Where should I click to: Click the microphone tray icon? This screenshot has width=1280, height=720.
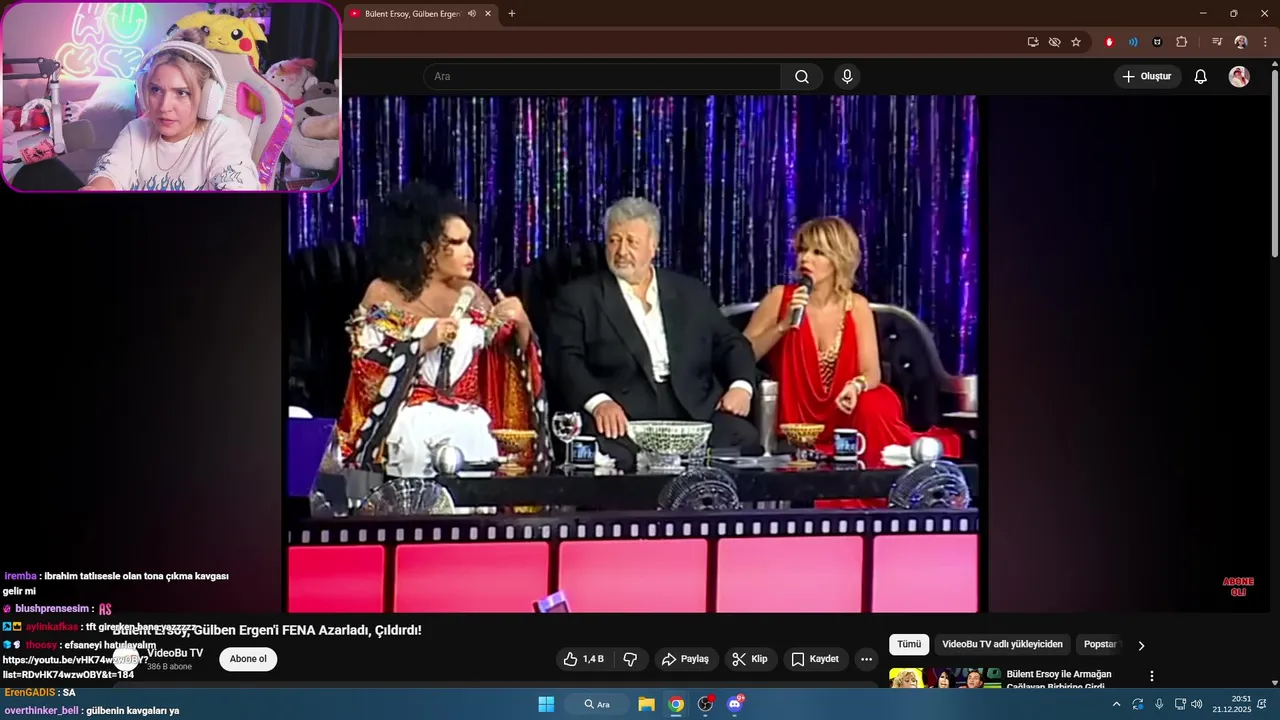click(1159, 704)
